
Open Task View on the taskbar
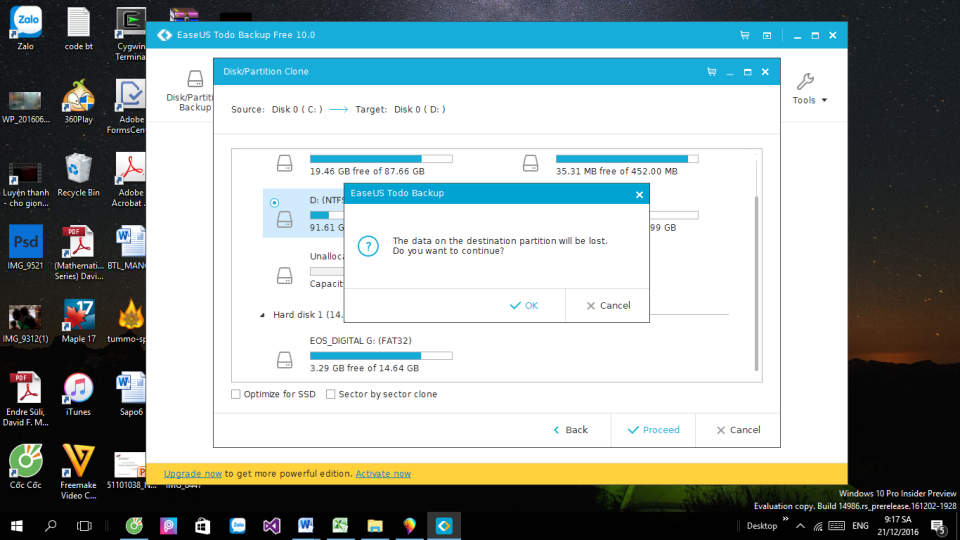point(84,526)
